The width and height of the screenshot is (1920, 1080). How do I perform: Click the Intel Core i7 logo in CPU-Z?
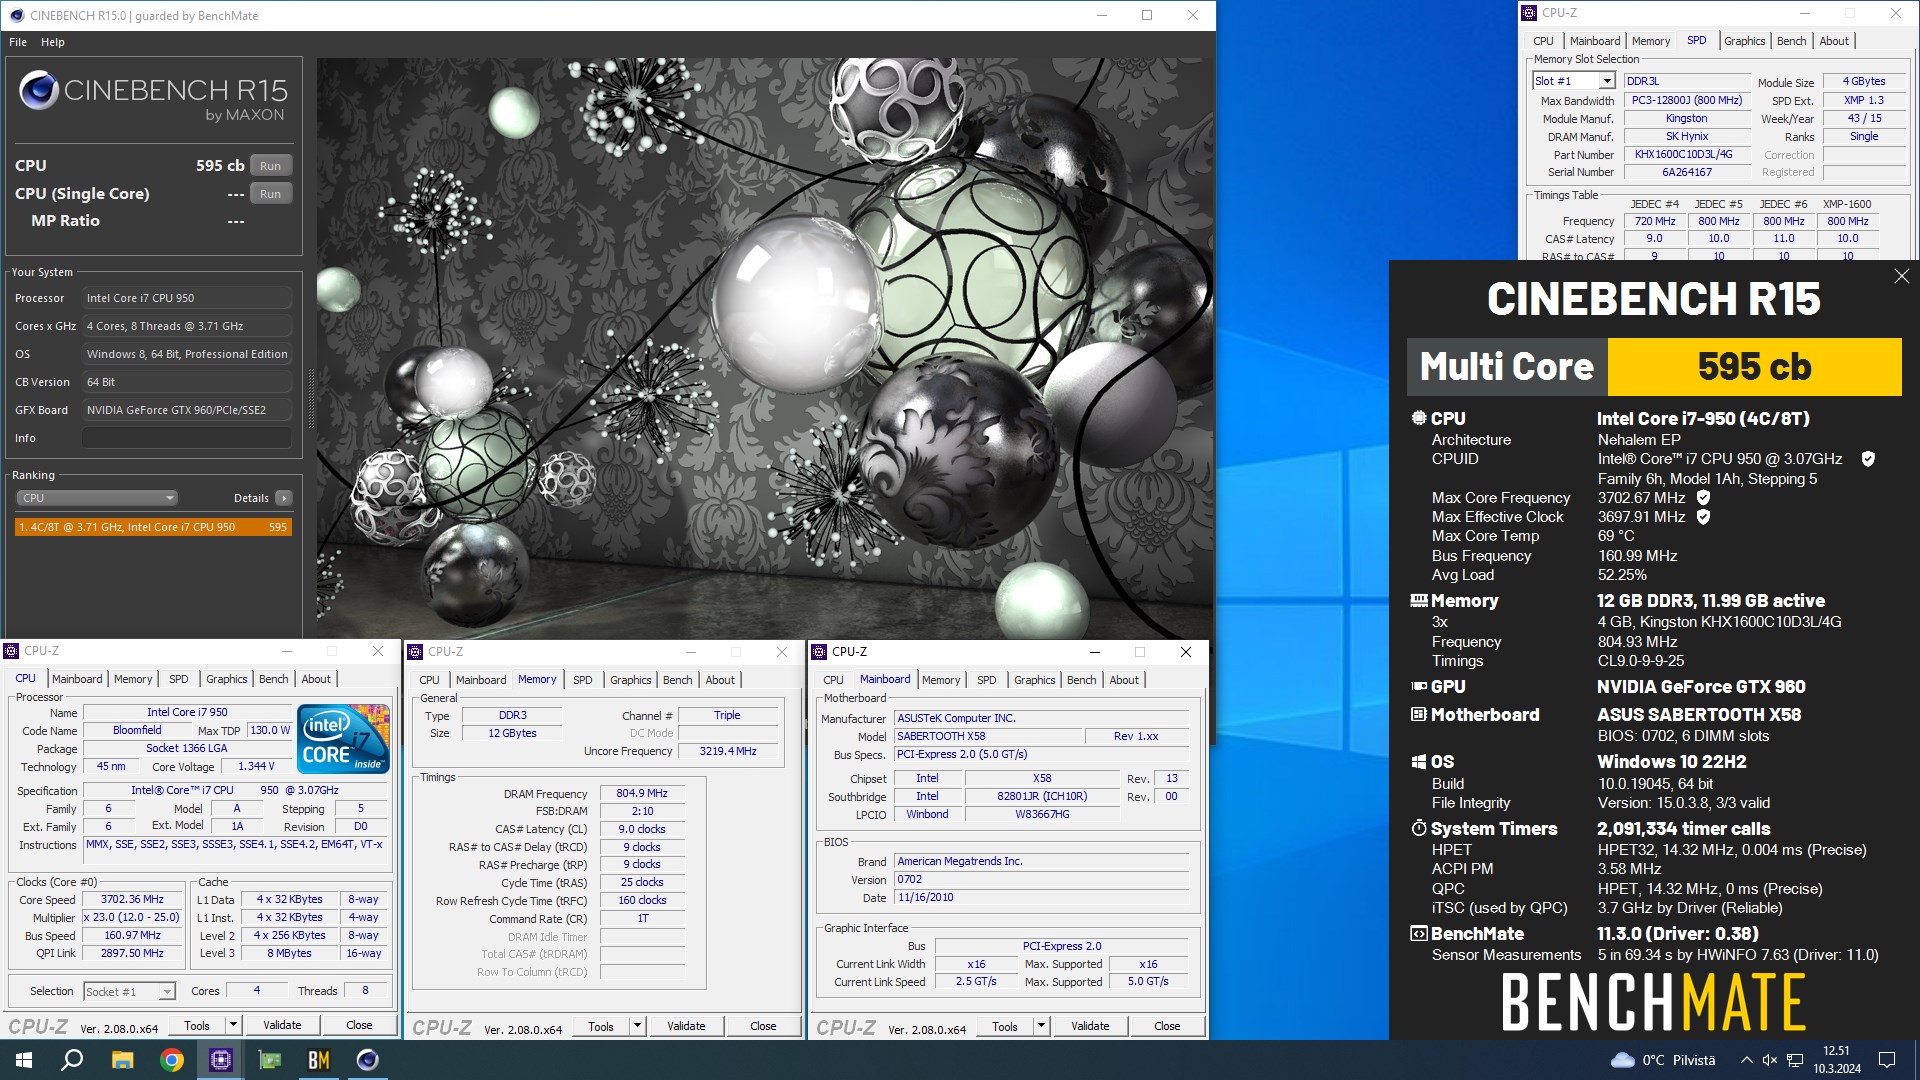click(343, 738)
